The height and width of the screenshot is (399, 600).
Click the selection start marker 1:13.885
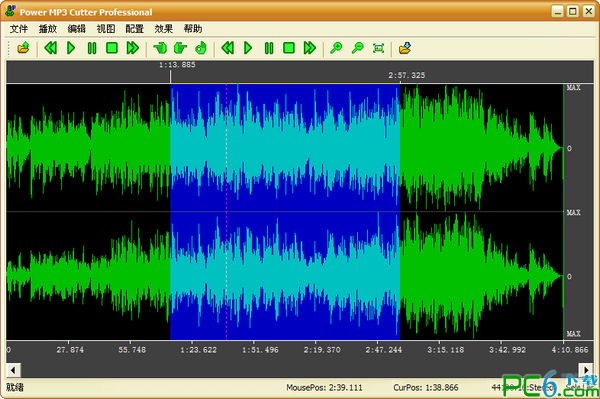pyautogui.click(x=177, y=65)
